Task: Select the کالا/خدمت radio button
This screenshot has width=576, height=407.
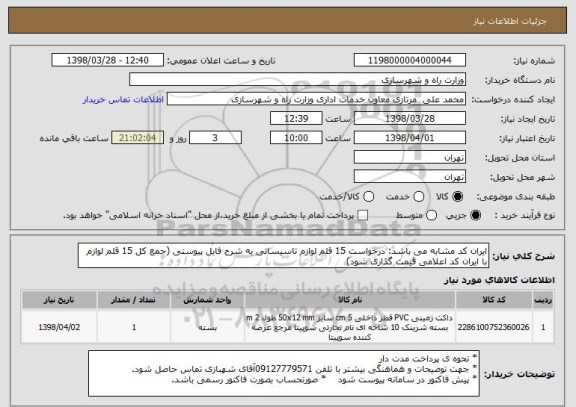Action: click(368, 197)
